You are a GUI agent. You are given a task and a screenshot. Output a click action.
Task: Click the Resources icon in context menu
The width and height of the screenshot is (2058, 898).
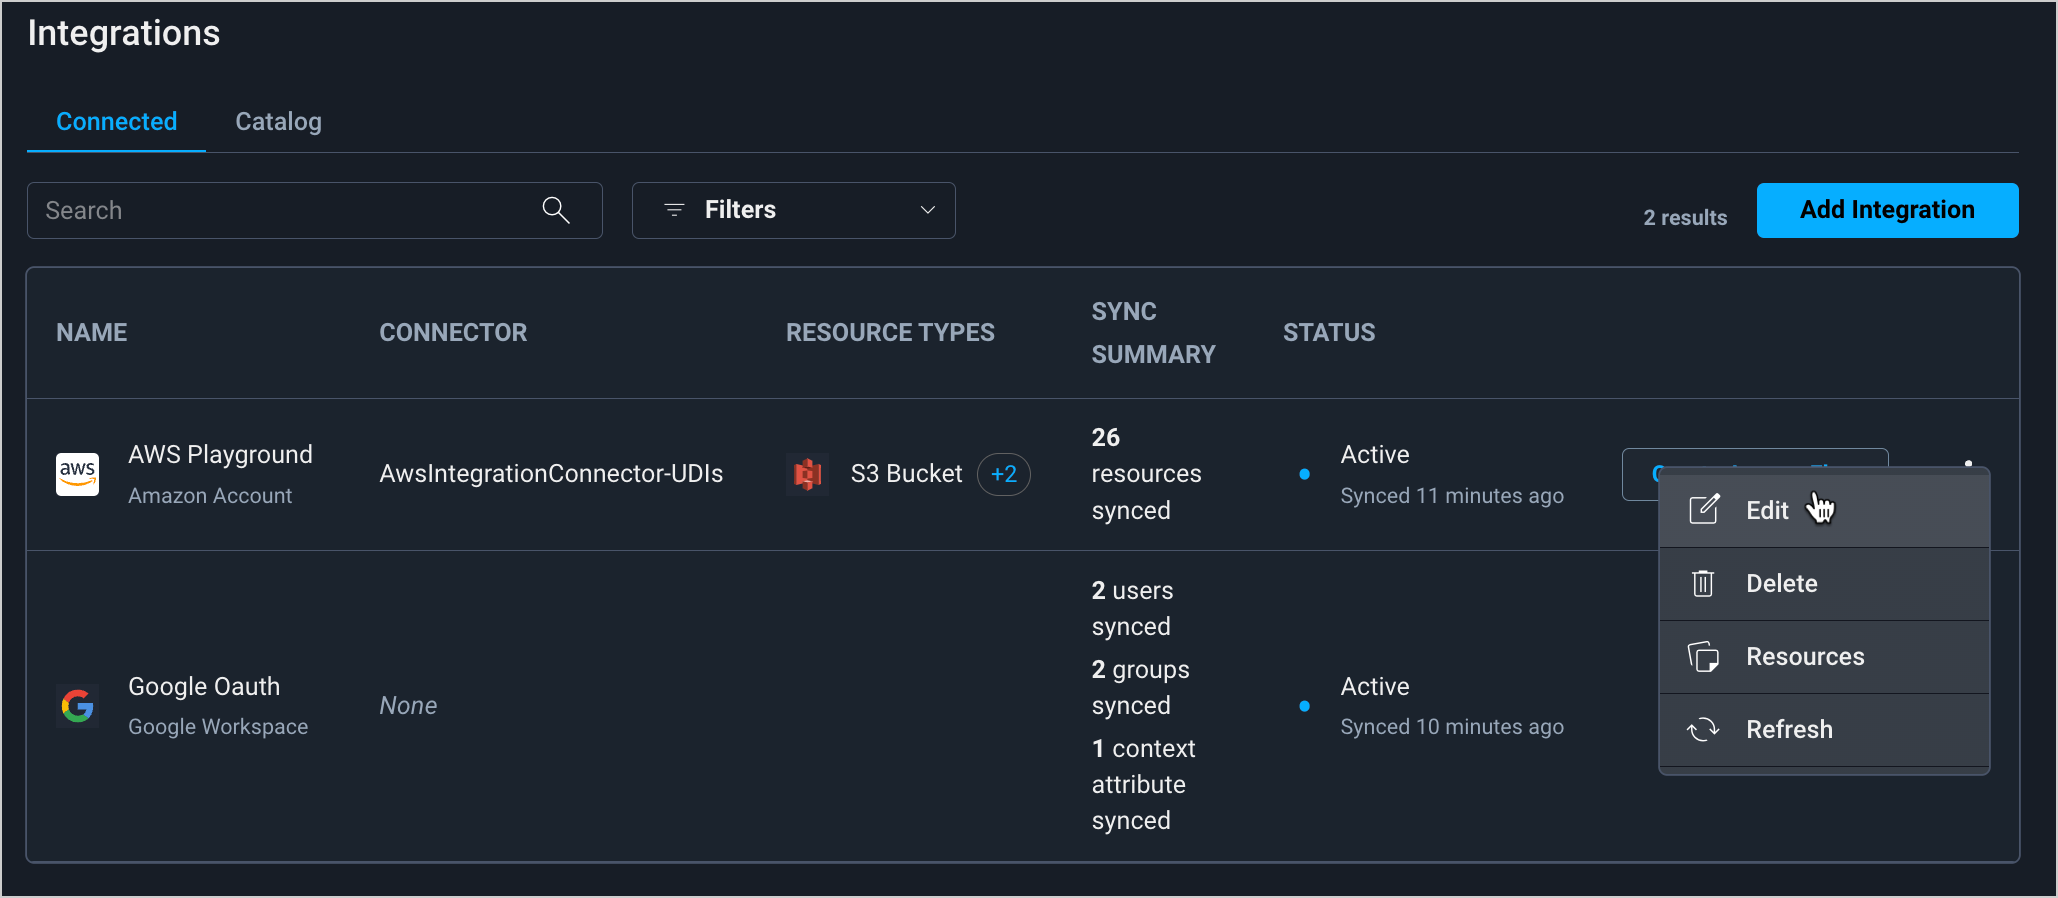pyautogui.click(x=1703, y=657)
